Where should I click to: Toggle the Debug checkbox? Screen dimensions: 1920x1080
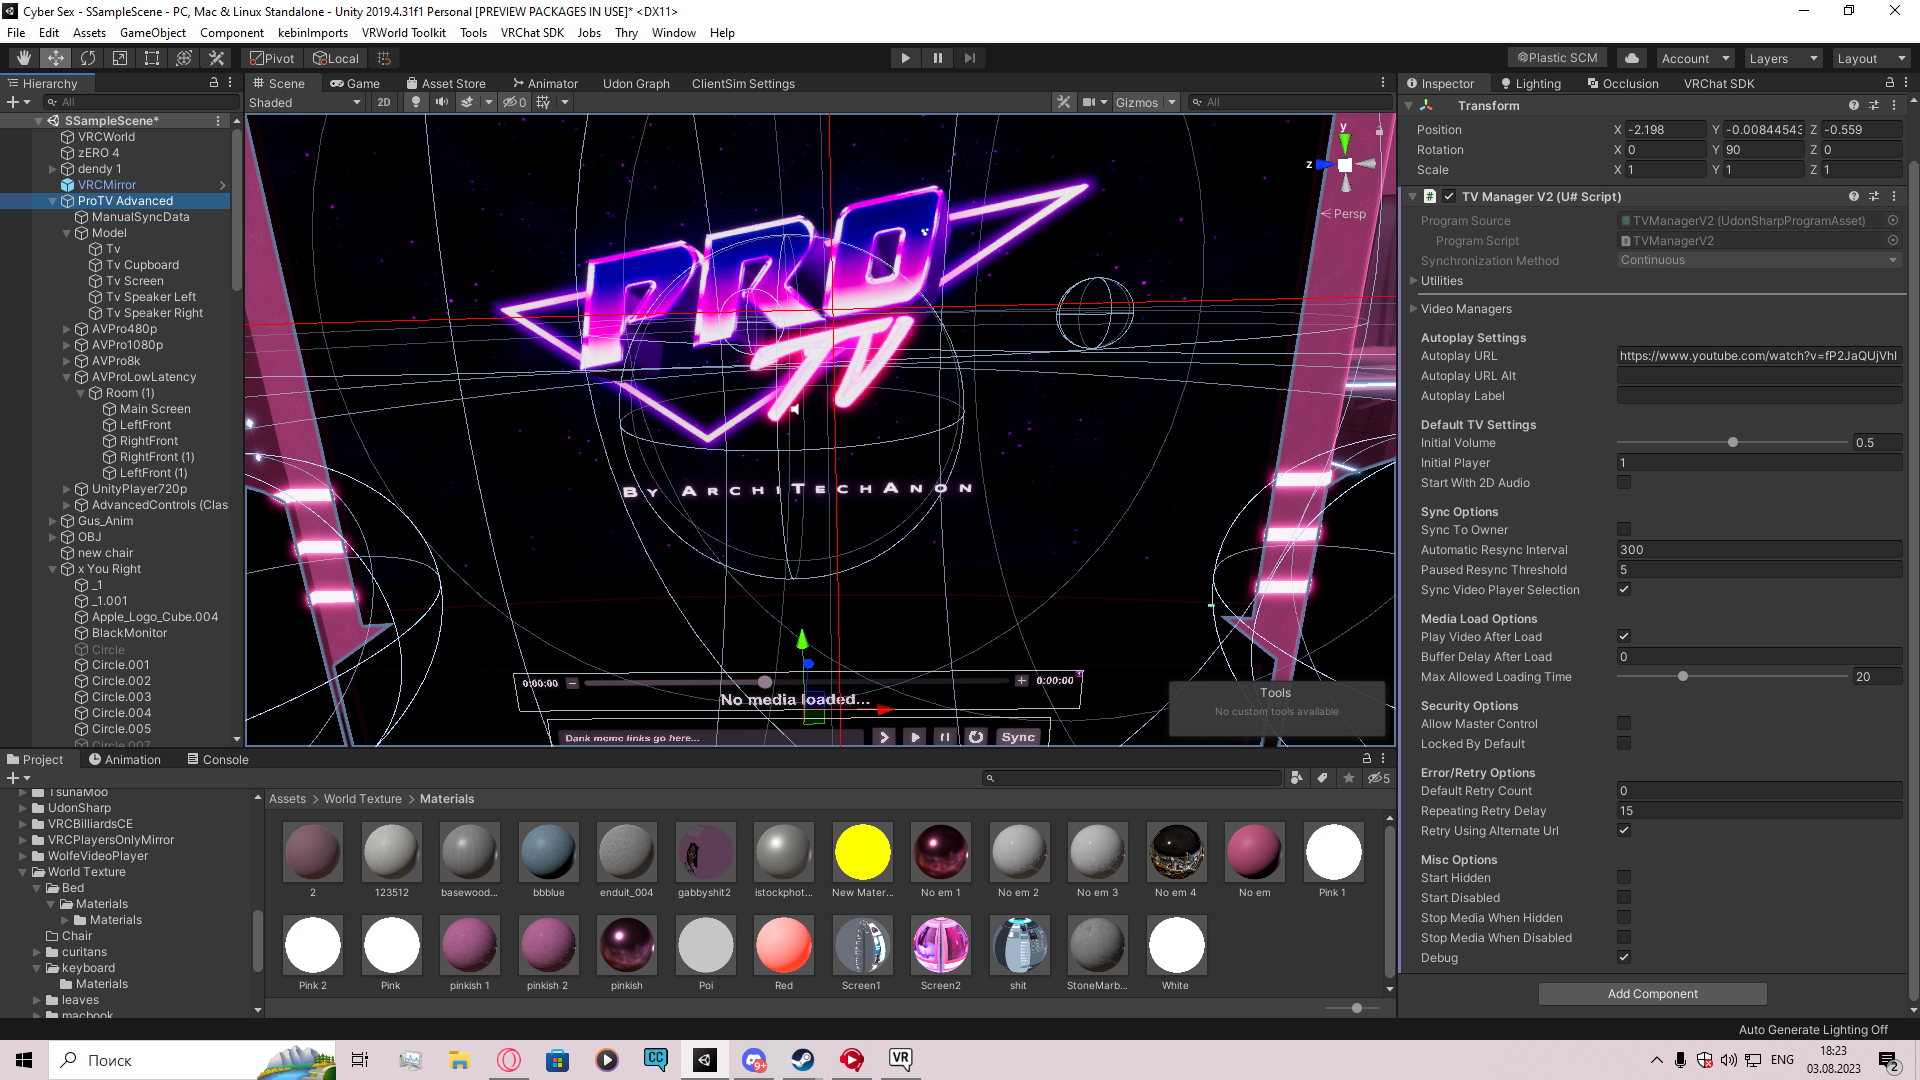point(1624,958)
